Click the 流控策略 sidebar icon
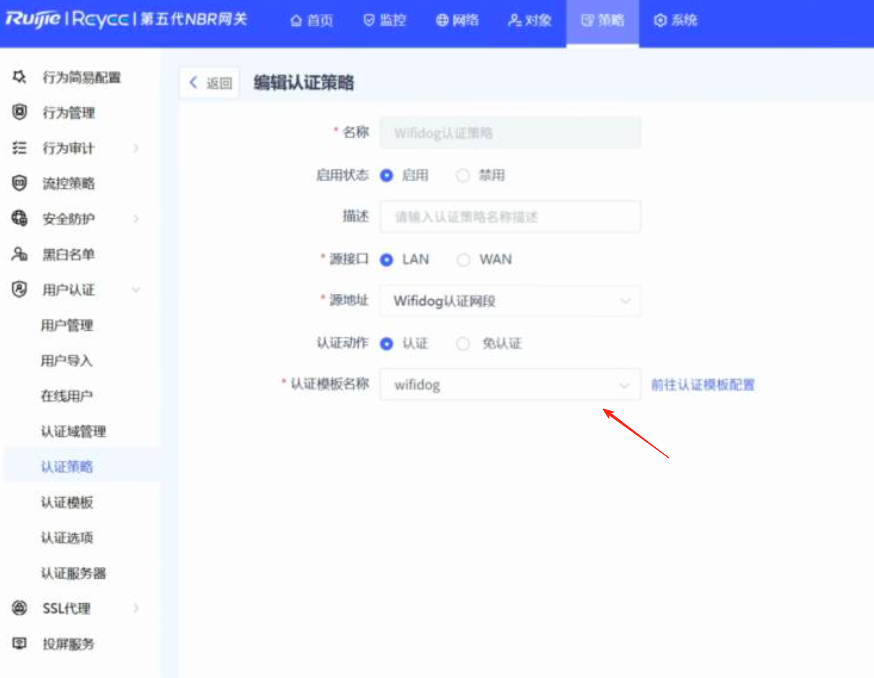This screenshot has height=678, width=874. point(19,184)
